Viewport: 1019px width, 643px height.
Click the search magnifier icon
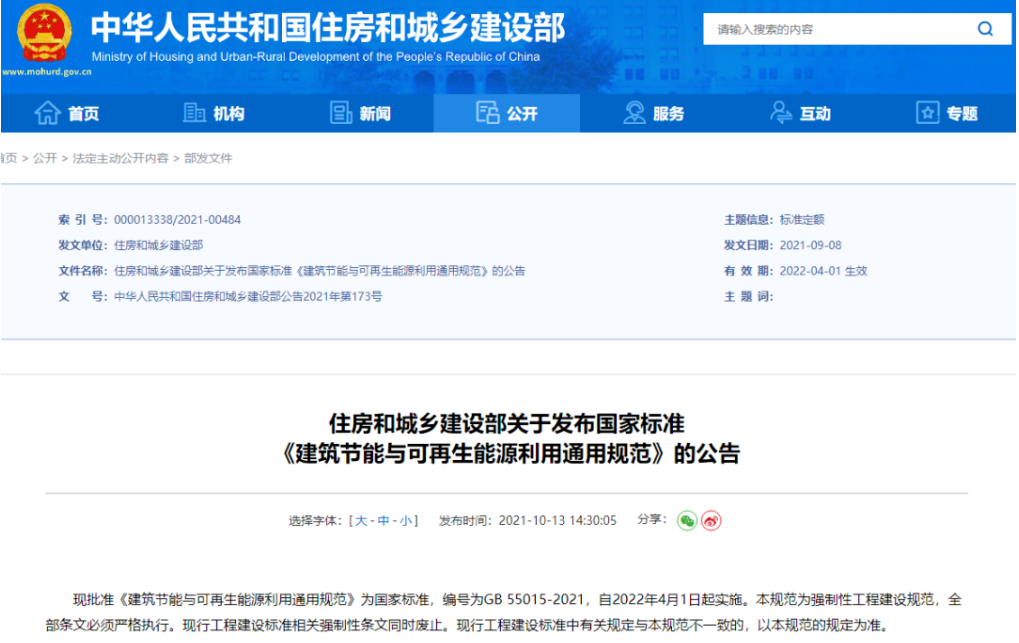(984, 29)
